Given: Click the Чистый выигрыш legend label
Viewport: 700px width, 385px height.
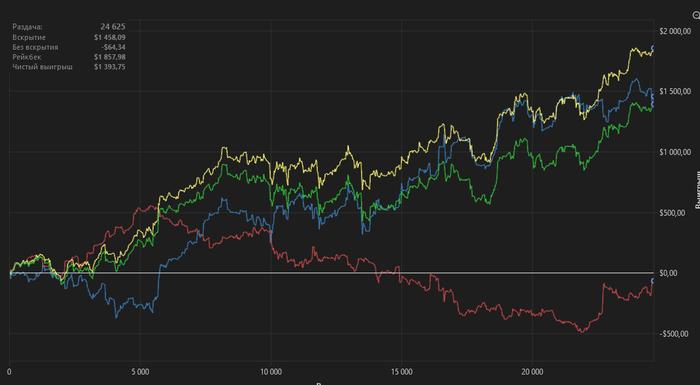Looking at the screenshot, I should 42,67.
